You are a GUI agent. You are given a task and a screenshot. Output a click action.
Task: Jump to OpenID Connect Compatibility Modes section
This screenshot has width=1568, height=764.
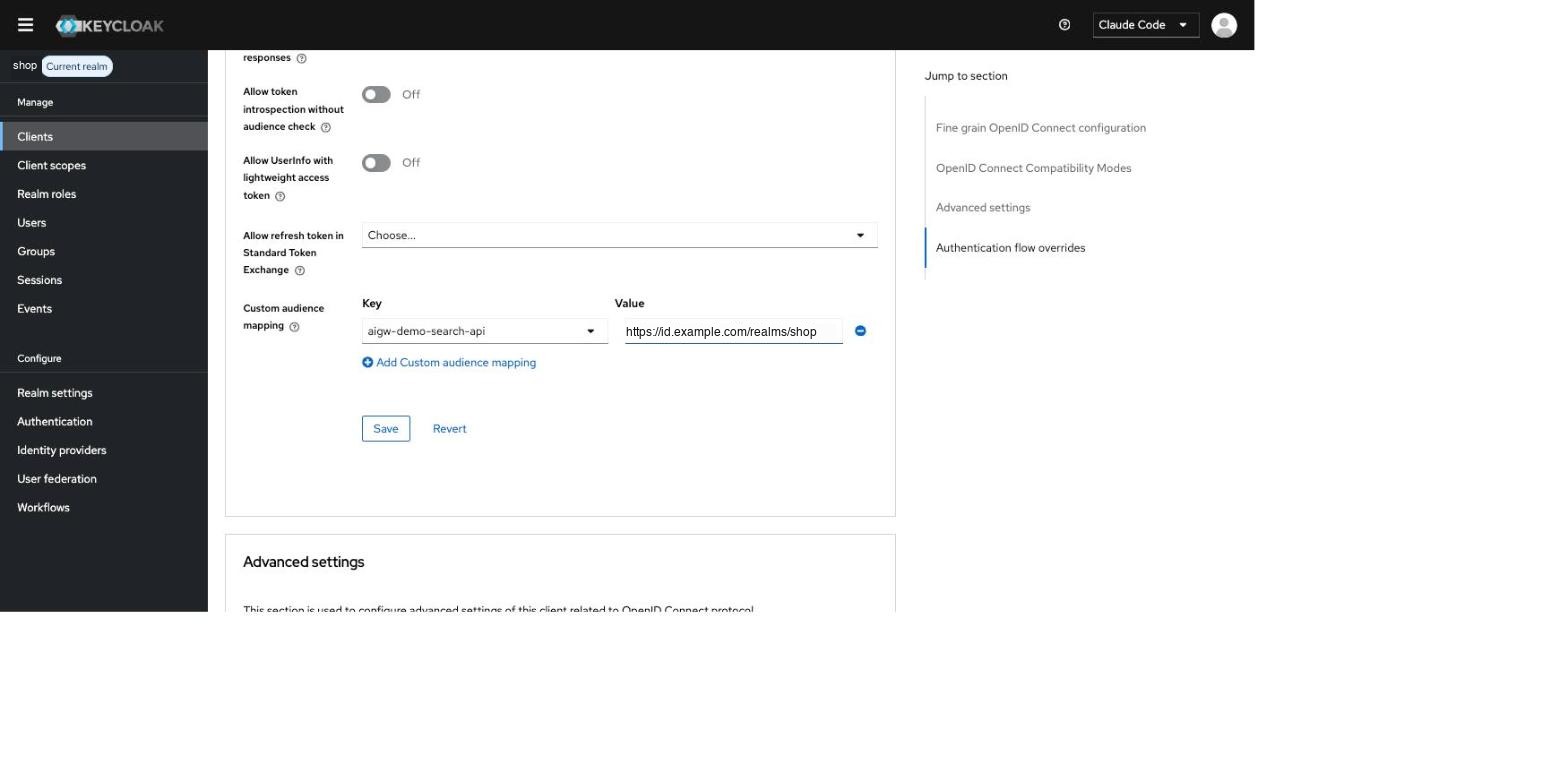pos(1034,168)
